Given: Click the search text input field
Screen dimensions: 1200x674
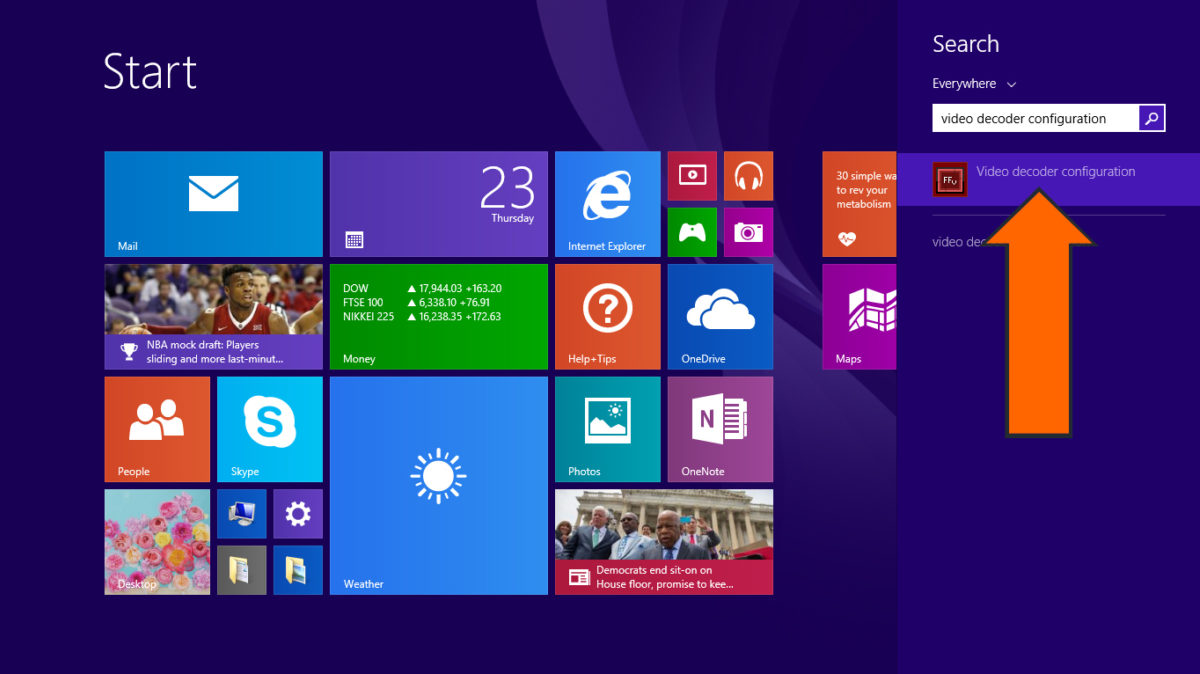Looking at the screenshot, I should 1036,118.
